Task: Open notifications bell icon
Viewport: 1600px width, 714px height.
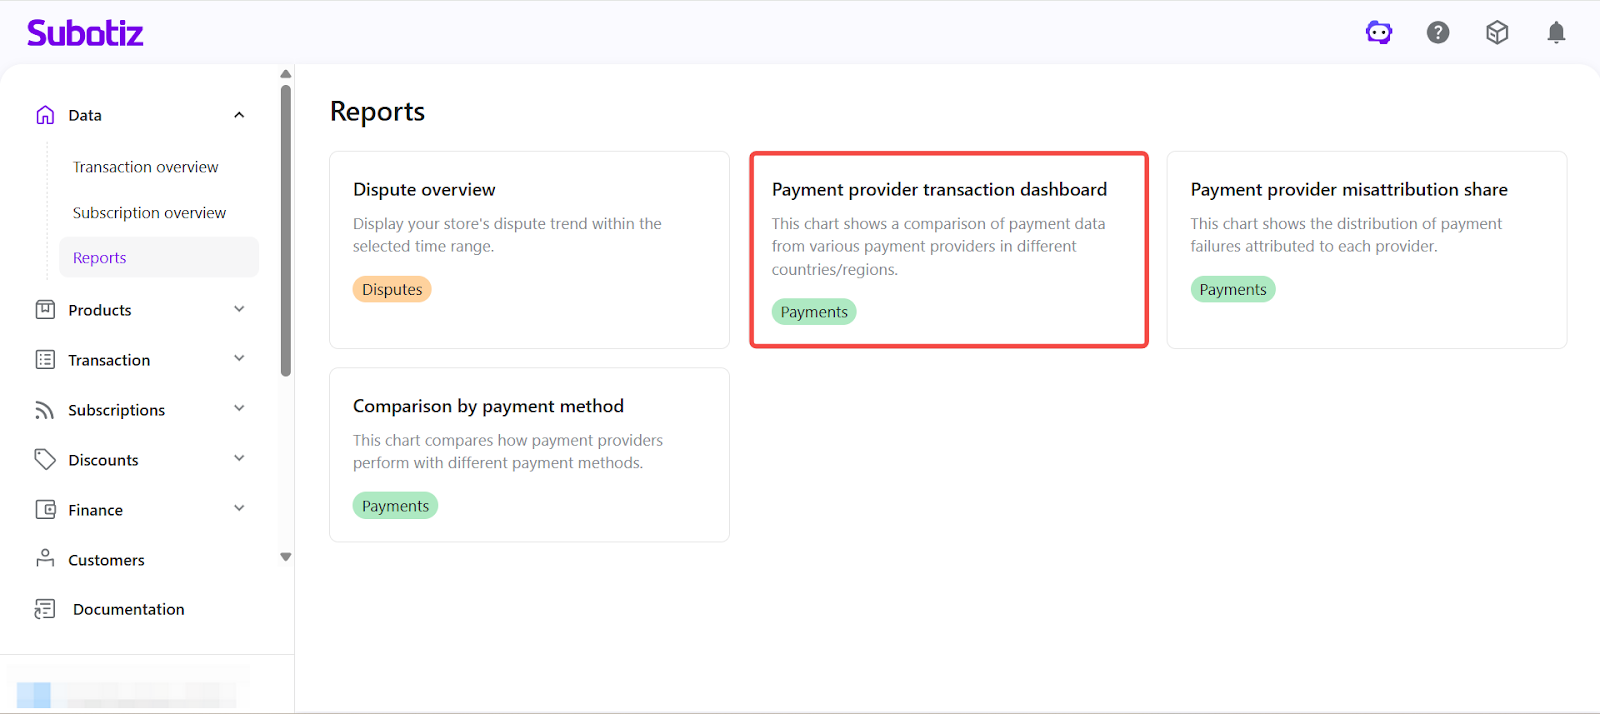Action: [x=1556, y=33]
